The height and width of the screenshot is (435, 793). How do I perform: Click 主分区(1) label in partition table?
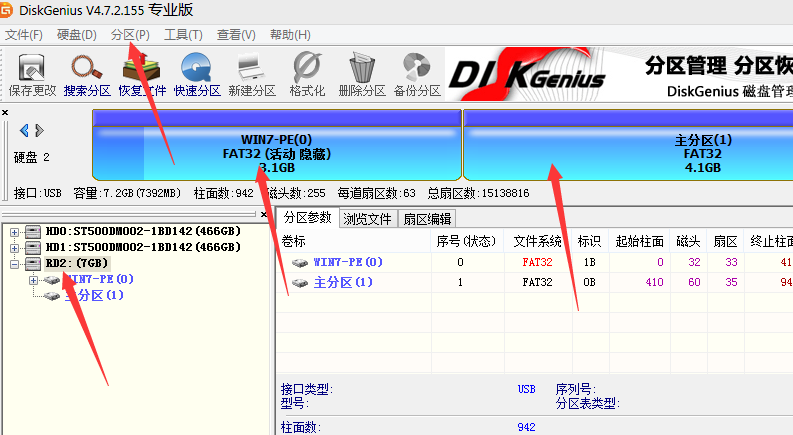[343, 282]
